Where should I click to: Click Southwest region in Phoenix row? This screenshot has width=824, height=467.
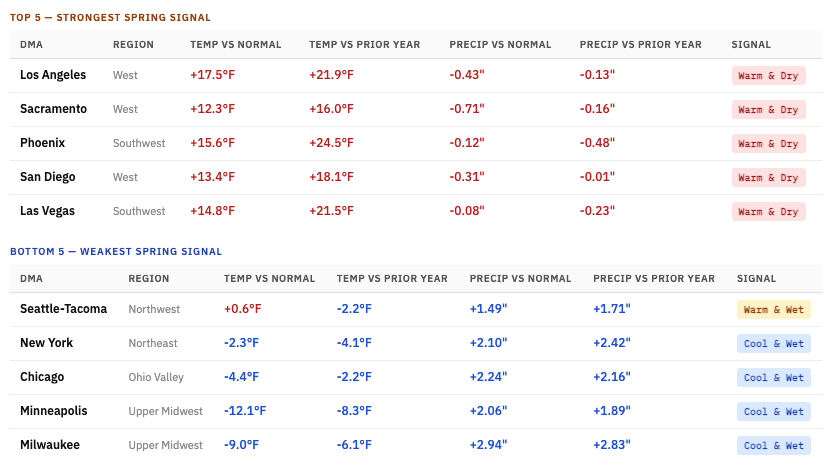139,143
